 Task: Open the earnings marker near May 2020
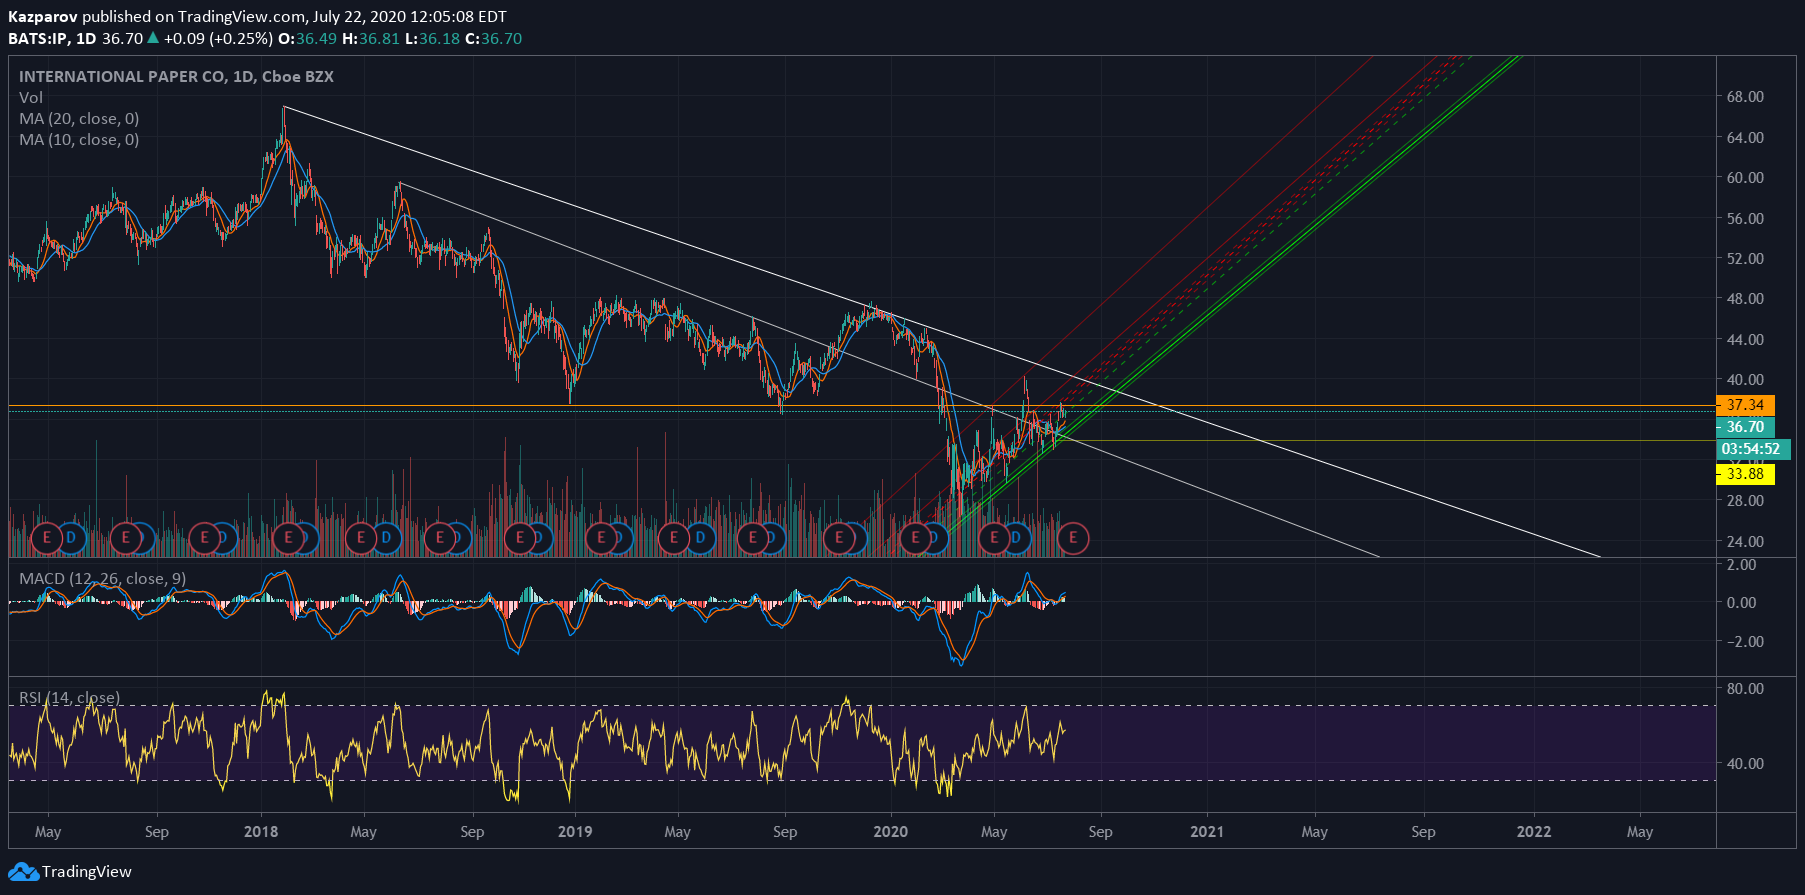pos(994,538)
